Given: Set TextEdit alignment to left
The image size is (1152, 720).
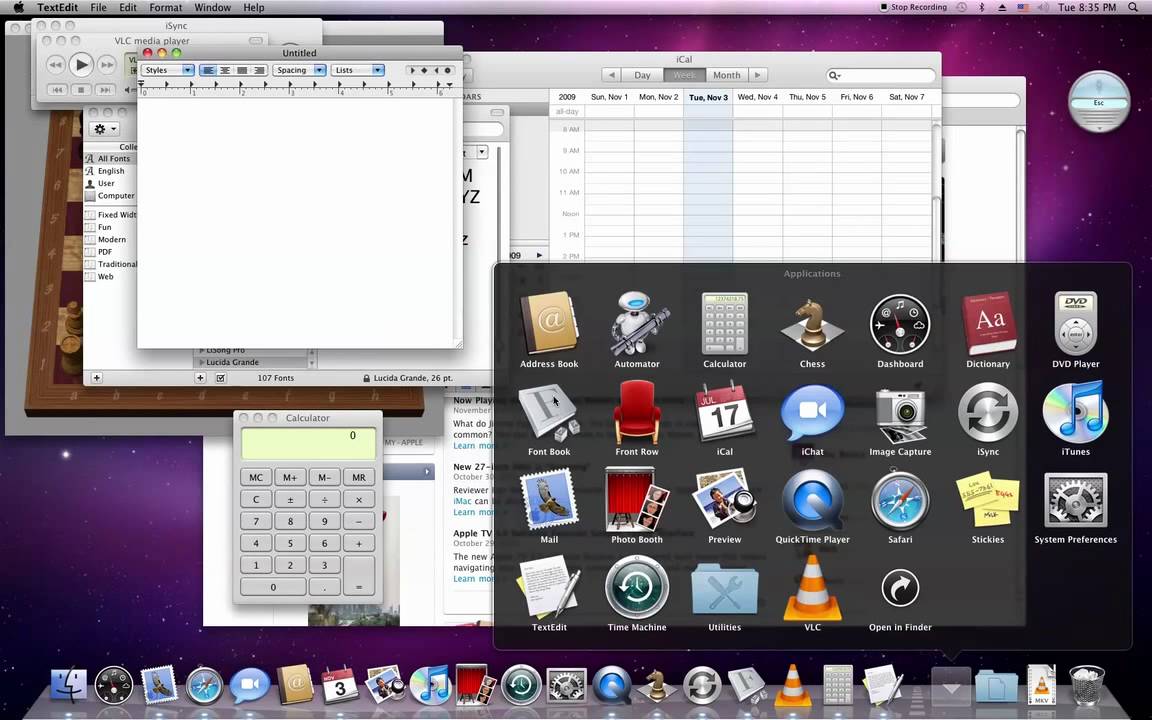Looking at the screenshot, I should pos(208,70).
